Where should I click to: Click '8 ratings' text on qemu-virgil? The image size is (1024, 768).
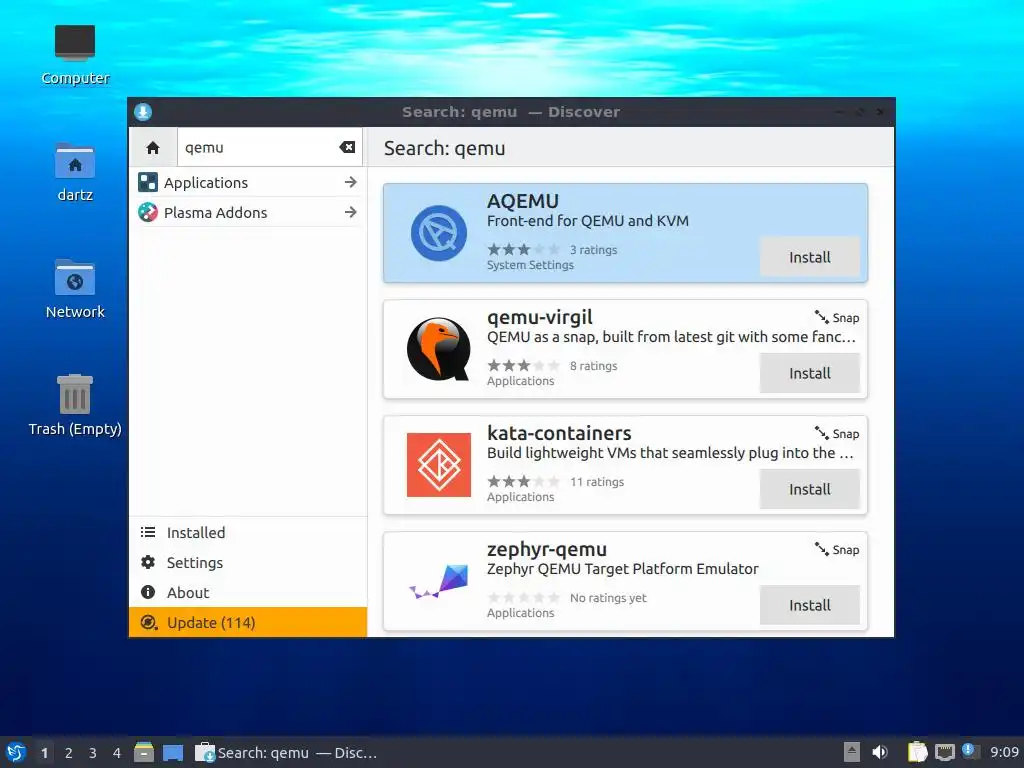point(594,366)
